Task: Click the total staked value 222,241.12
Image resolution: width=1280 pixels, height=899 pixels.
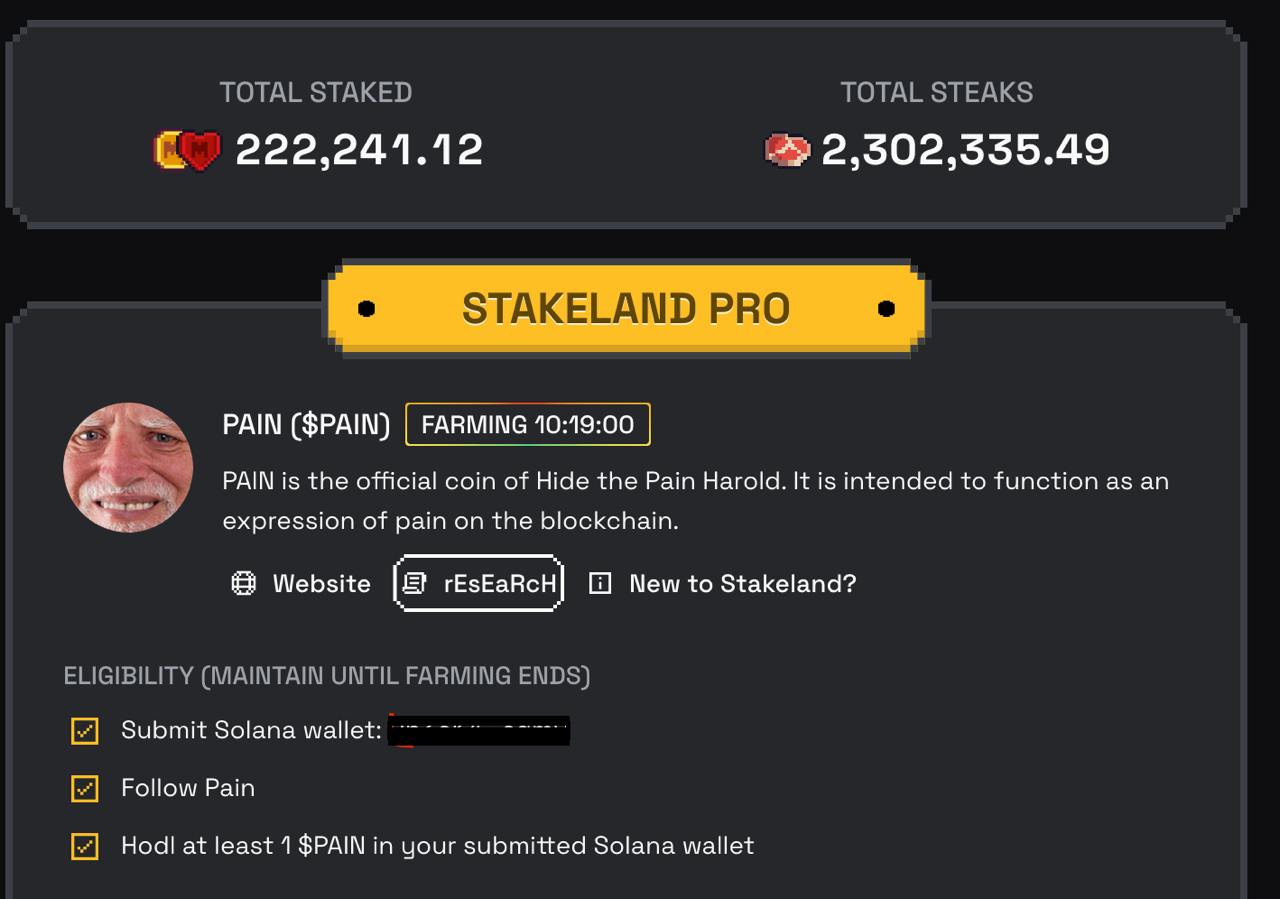Action: (359, 150)
